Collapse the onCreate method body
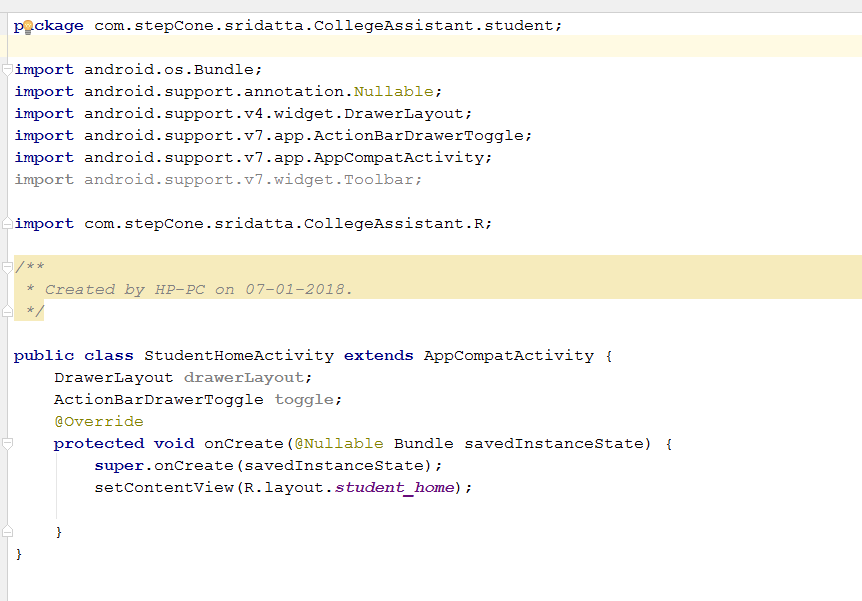Image resolution: width=862 pixels, height=601 pixels. pyautogui.click(x=6, y=444)
